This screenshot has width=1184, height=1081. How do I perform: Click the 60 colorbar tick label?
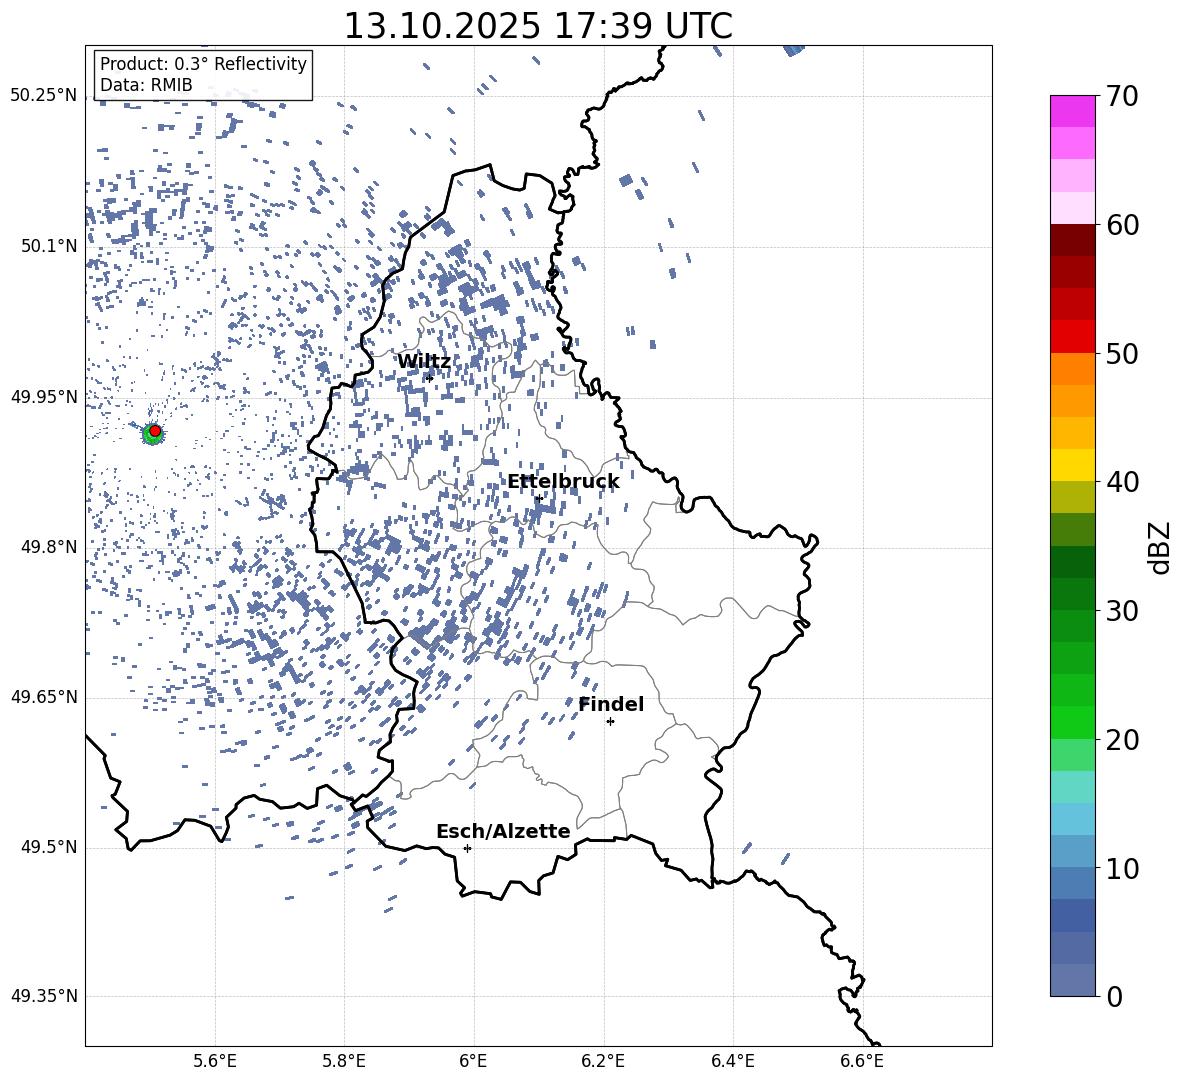[1122, 225]
